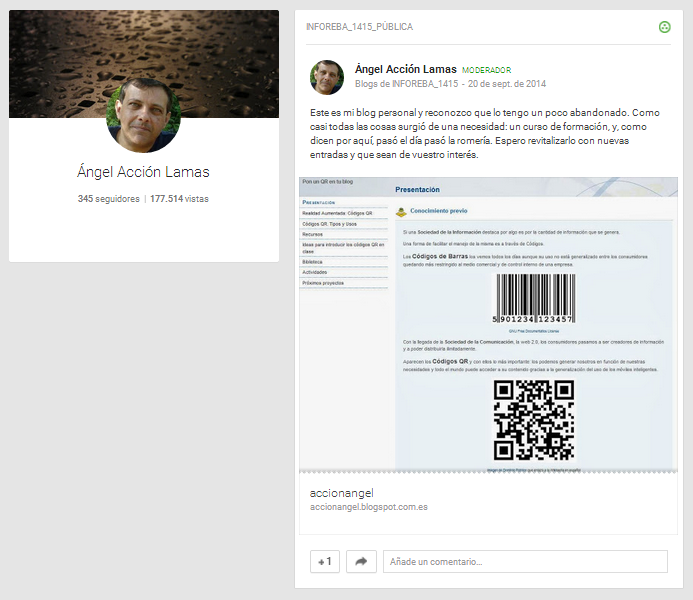Click the post date 20 de sept. de 2014

click(x=508, y=84)
